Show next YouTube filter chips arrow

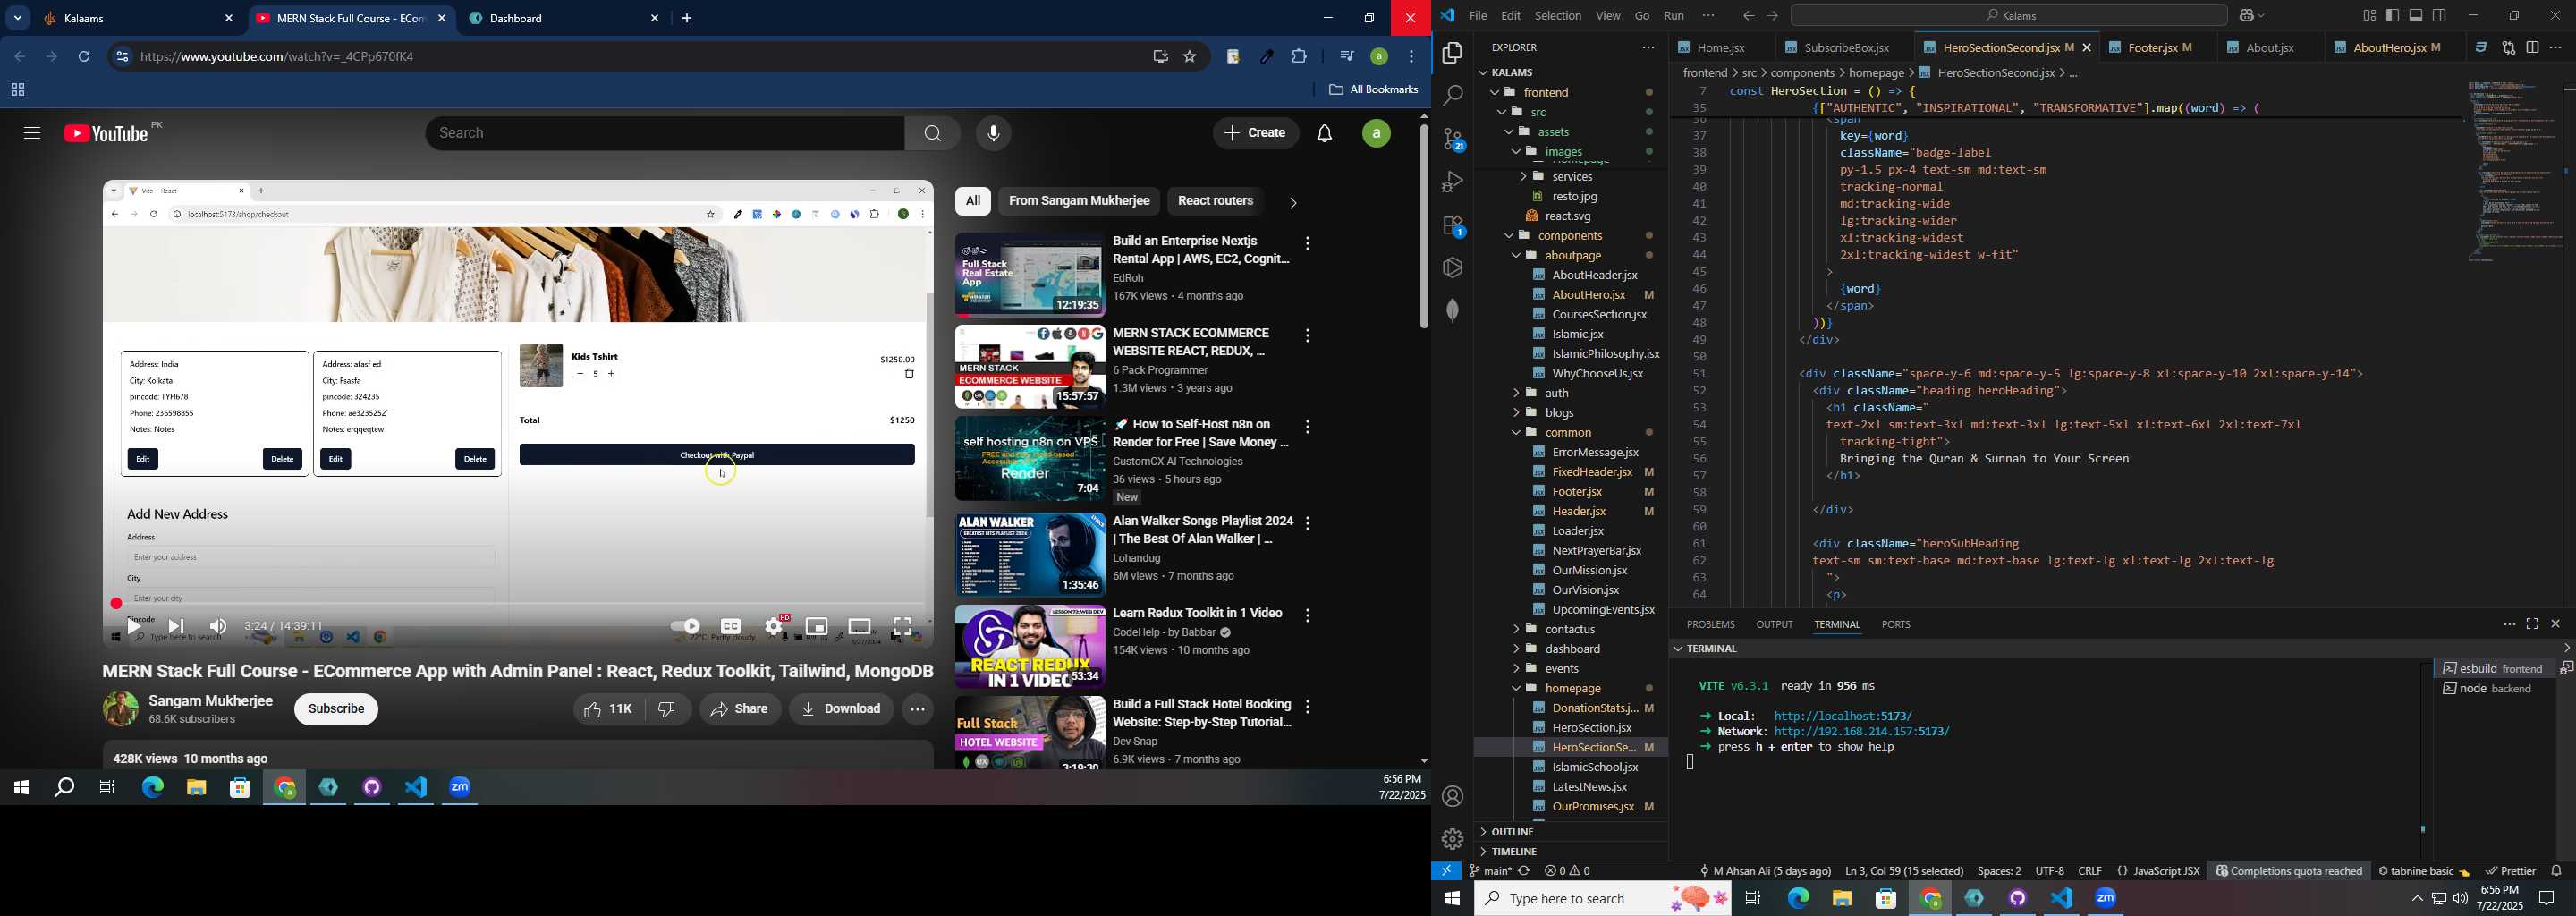click(x=1292, y=203)
